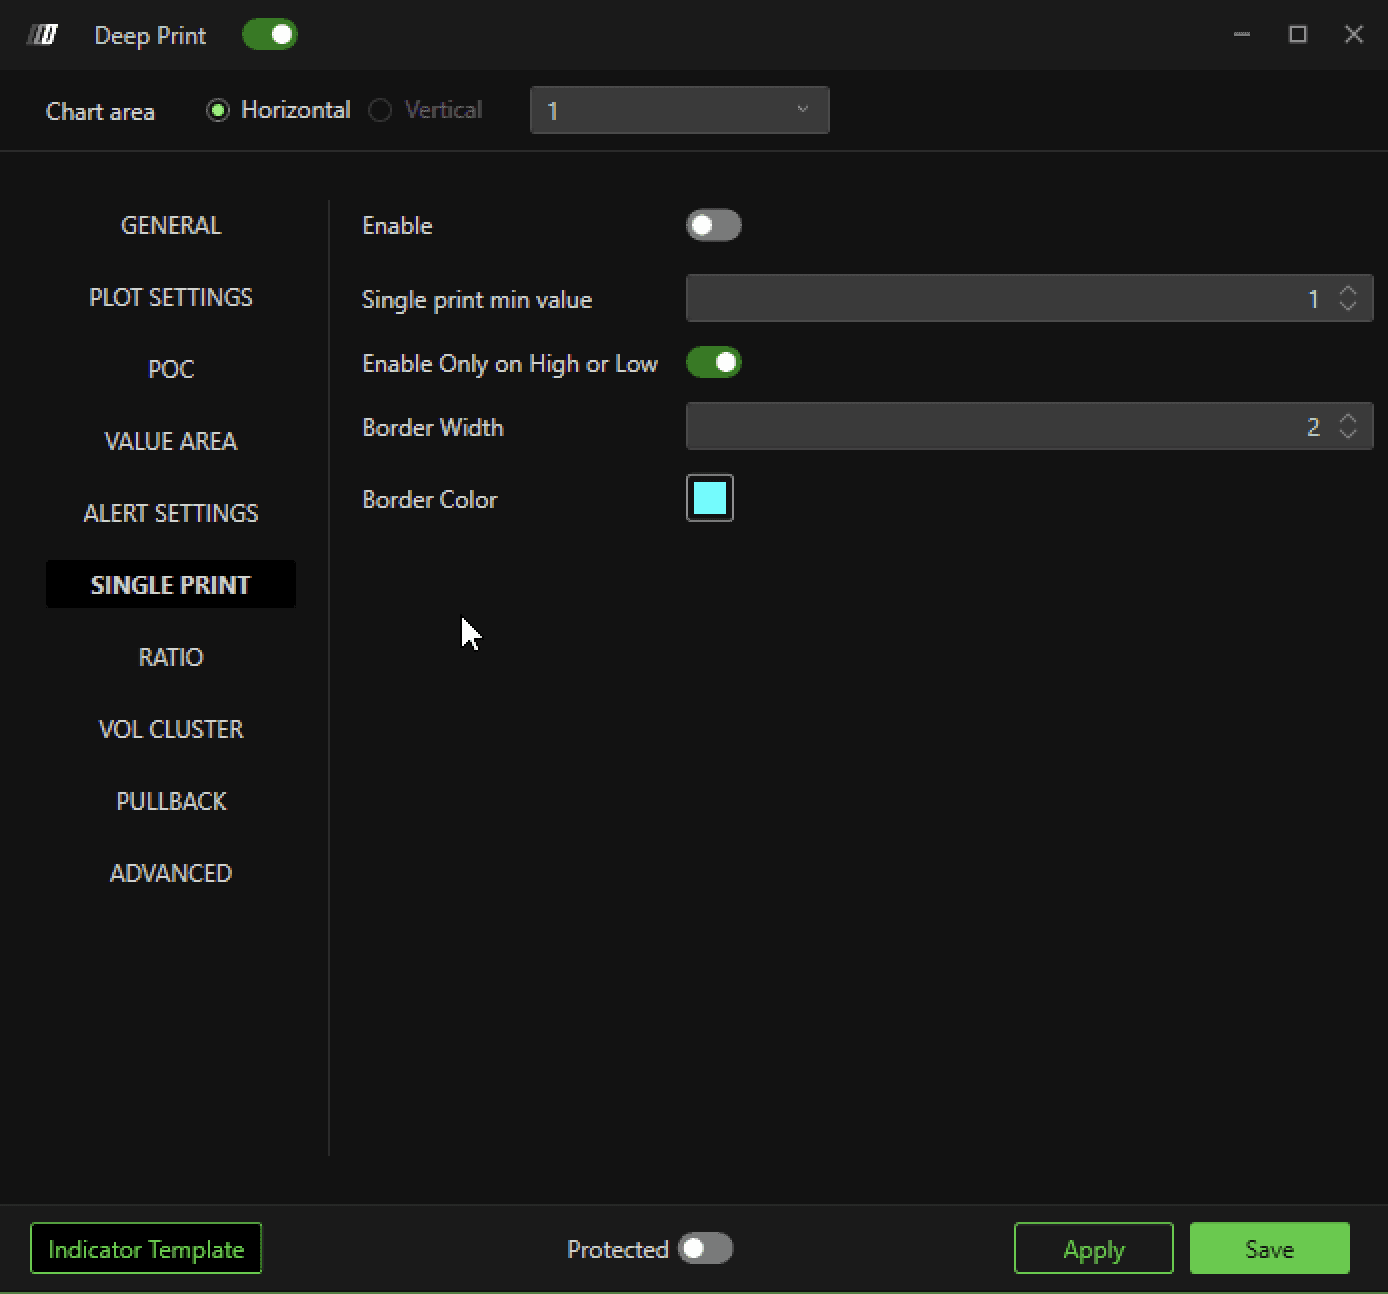The height and width of the screenshot is (1294, 1388).
Task: Open the ADVANCED settings tab
Action: 171,873
